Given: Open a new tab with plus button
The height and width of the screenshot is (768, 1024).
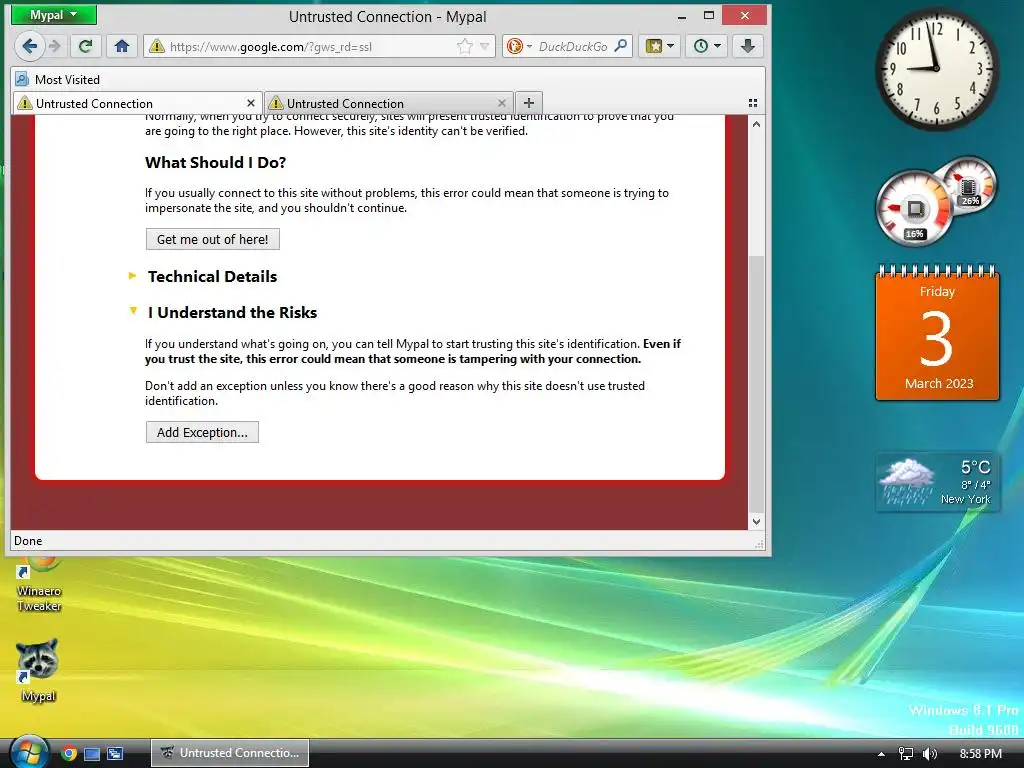Looking at the screenshot, I should (529, 103).
